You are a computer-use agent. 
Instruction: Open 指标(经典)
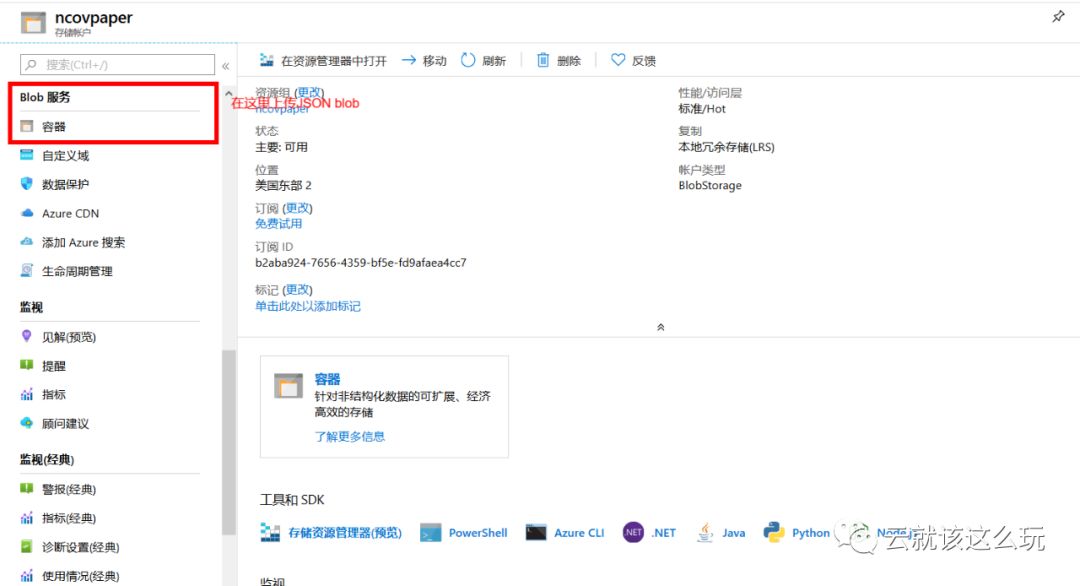(x=69, y=518)
